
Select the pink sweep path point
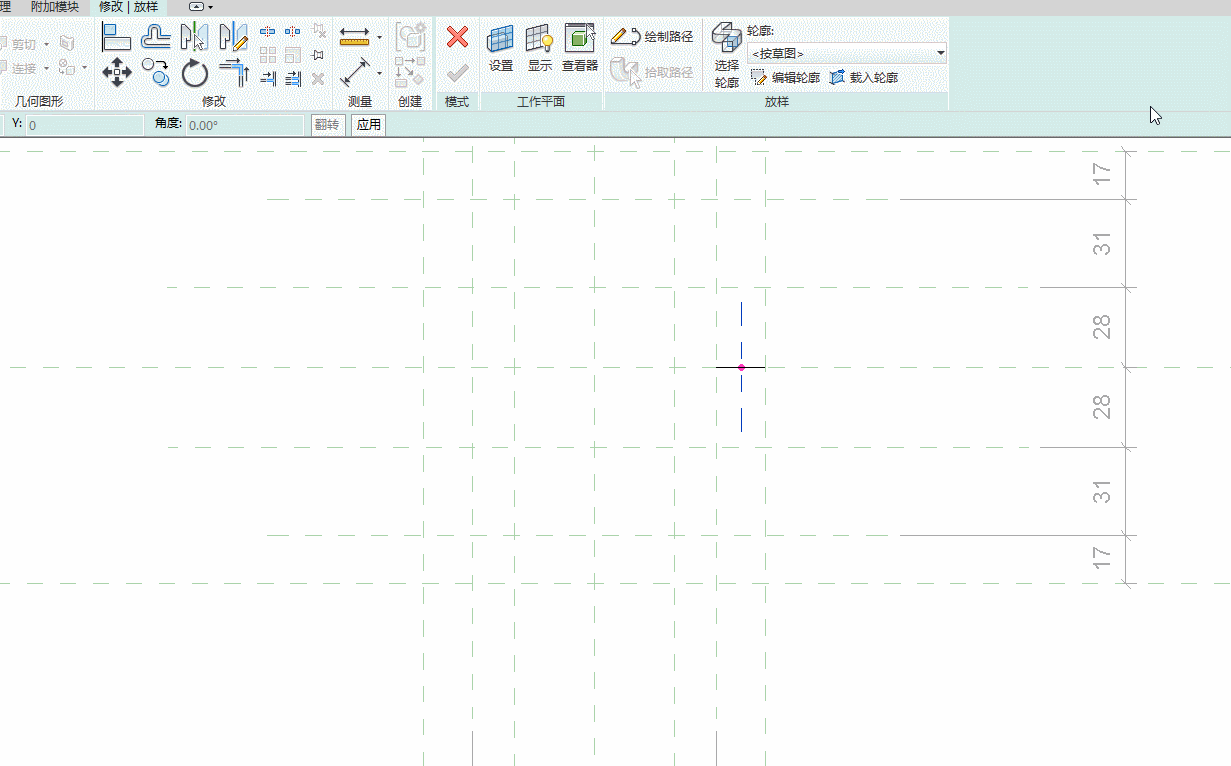coord(741,367)
